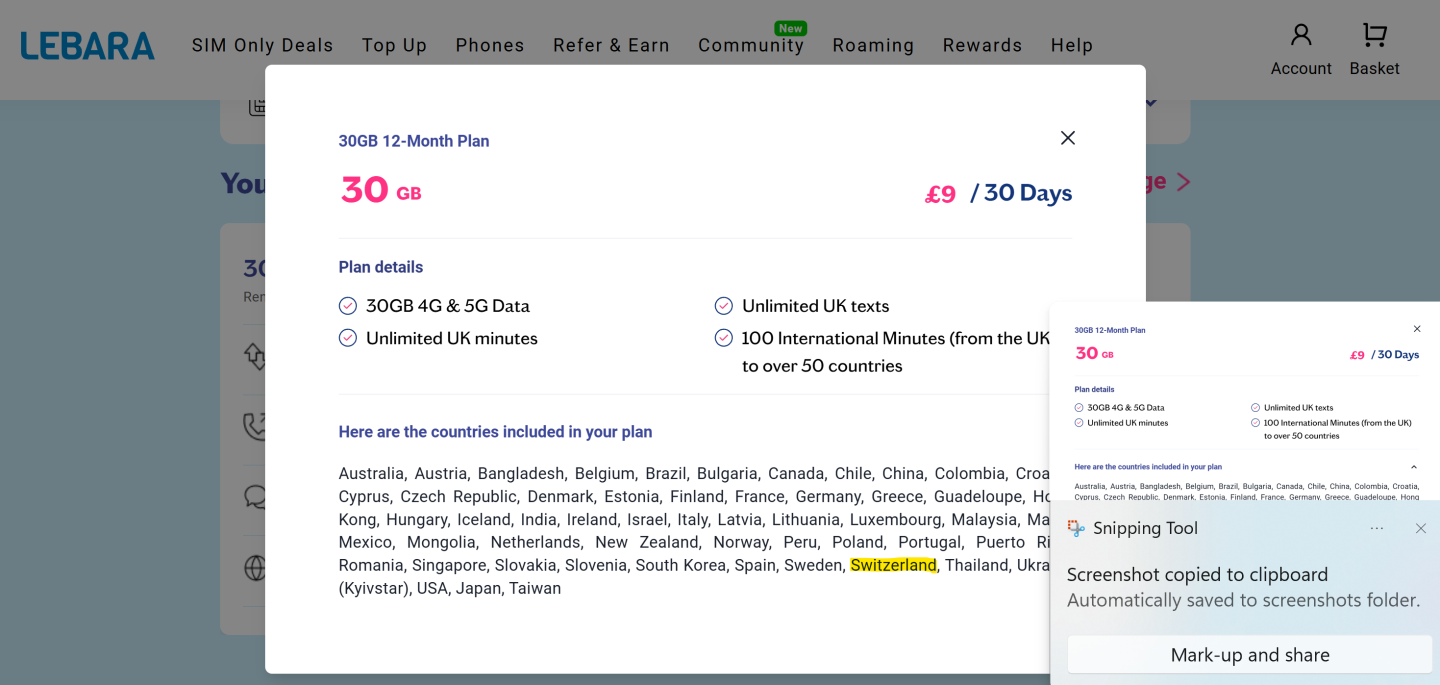1440x685 pixels.
Task: Dismiss the Snipping Tool notification
Action: point(1420,528)
